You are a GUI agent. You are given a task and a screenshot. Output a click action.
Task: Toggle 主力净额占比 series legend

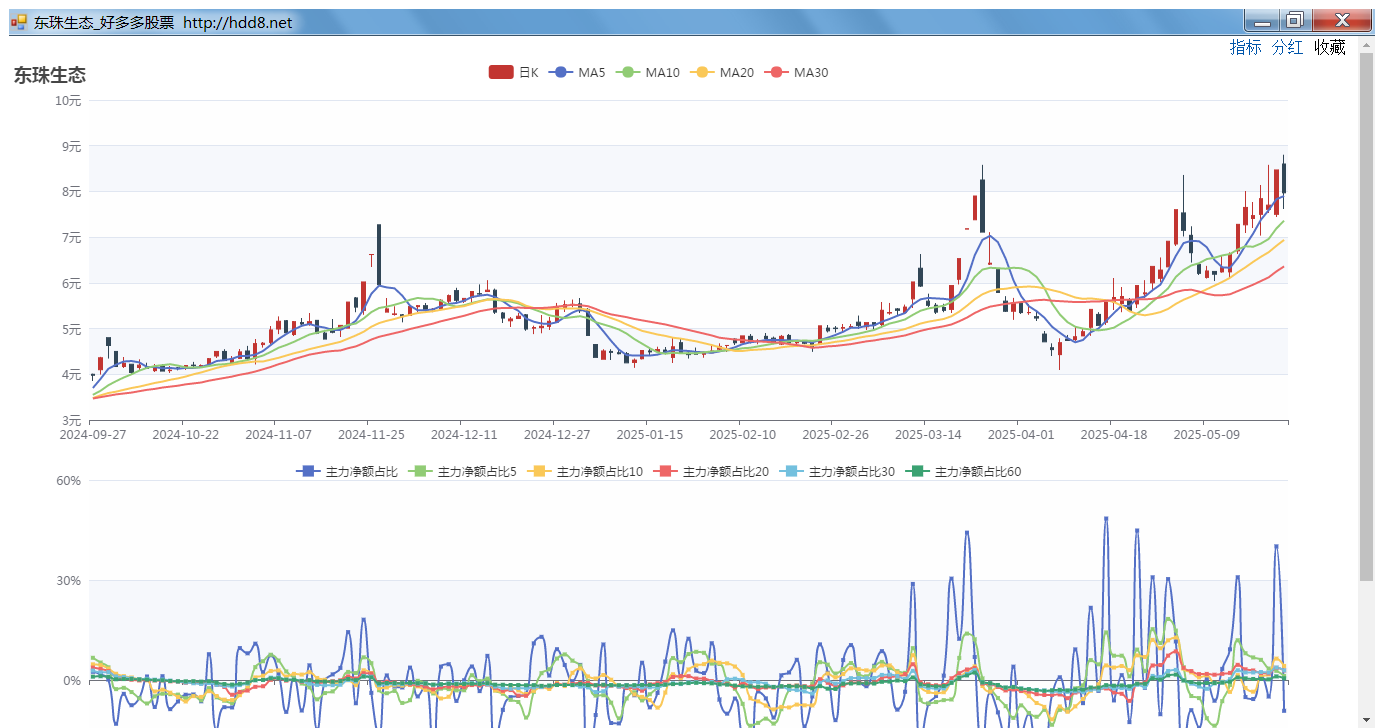347,471
